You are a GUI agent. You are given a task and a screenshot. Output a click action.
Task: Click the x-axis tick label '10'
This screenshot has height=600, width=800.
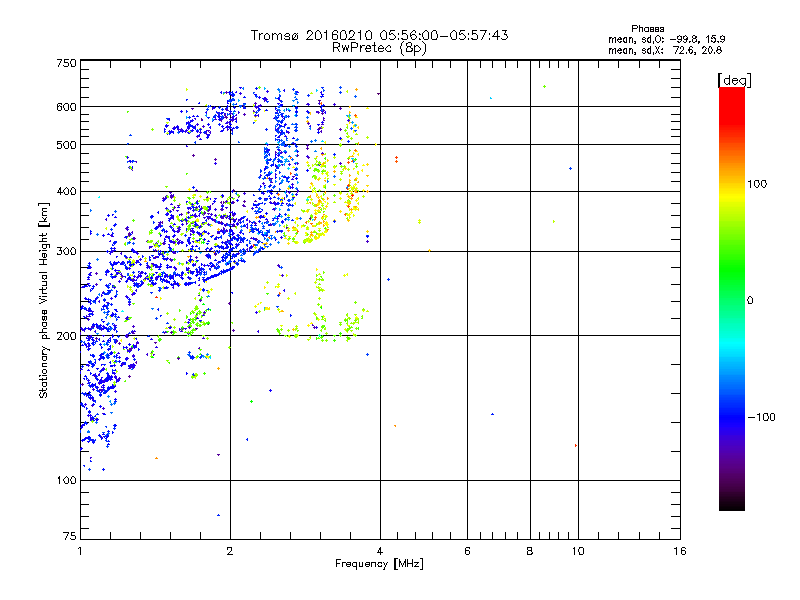pos(578,551)
